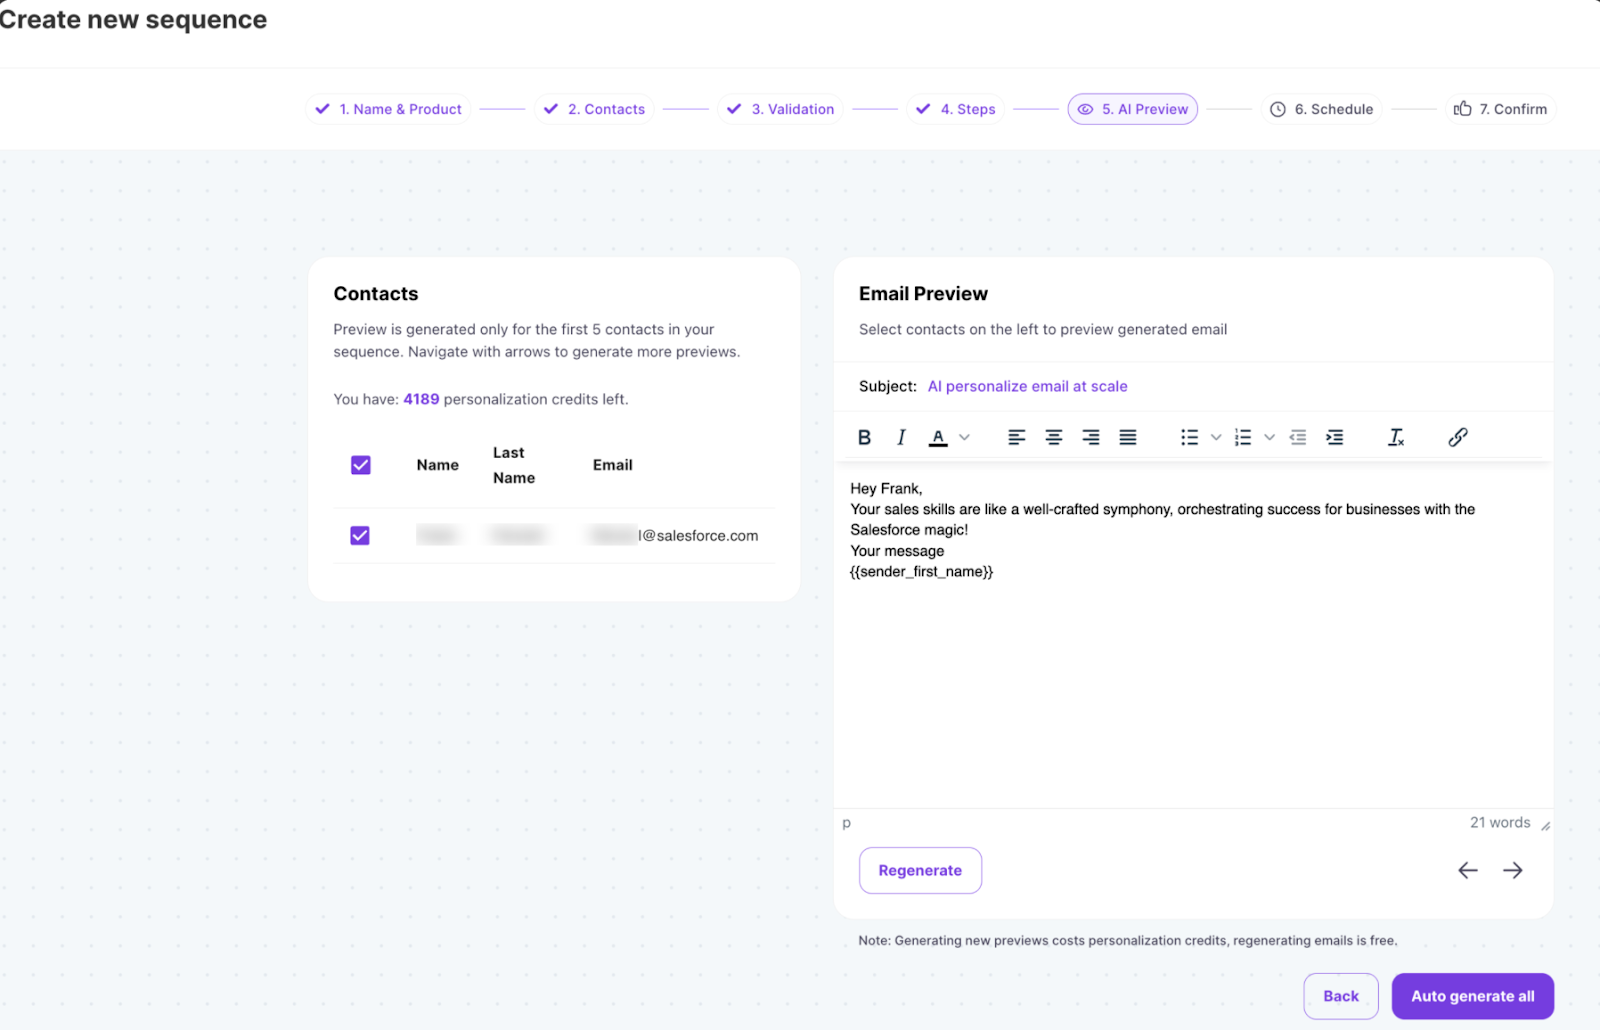1600x1030 pixels.
Task: Expand the bullet list style options
Action: [1216, 437]
